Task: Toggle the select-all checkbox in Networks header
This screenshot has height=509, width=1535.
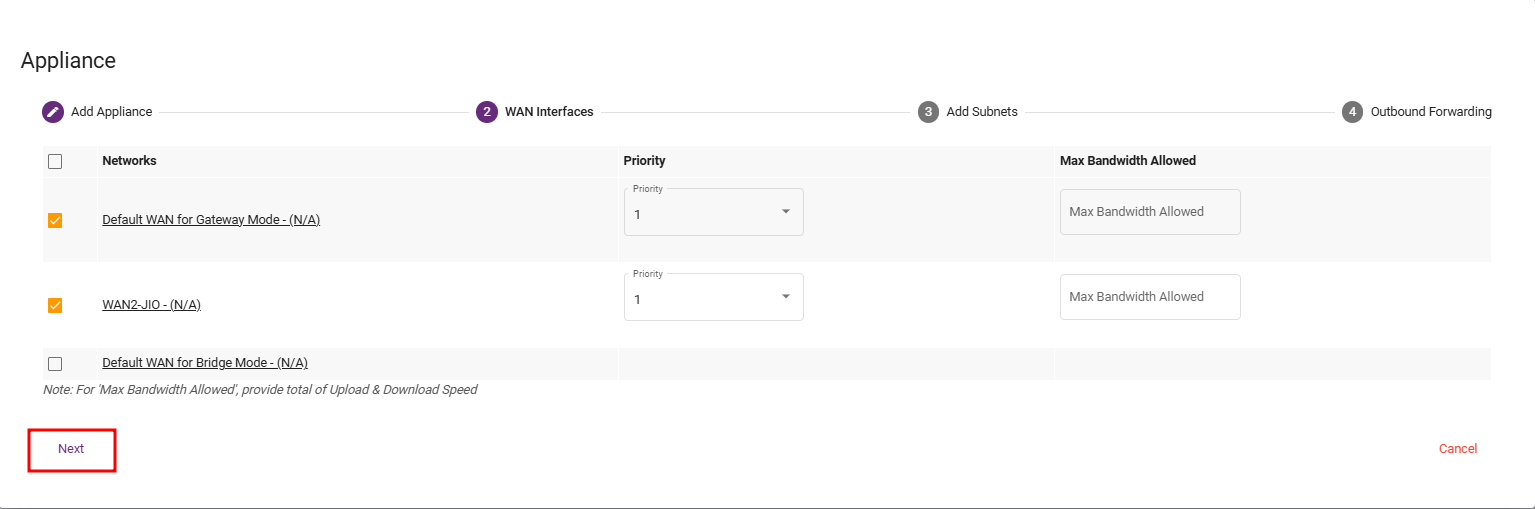Action: click(x=55, y=161)
